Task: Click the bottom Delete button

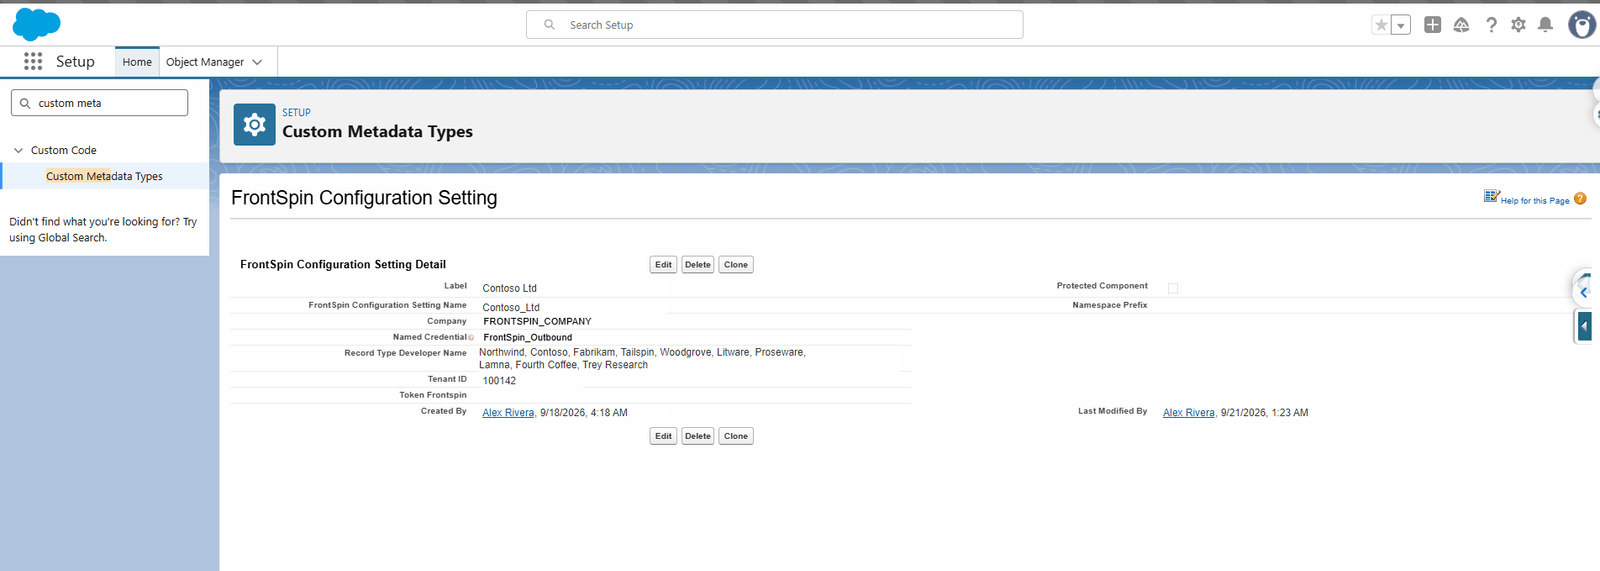Action: coord(698,436)
